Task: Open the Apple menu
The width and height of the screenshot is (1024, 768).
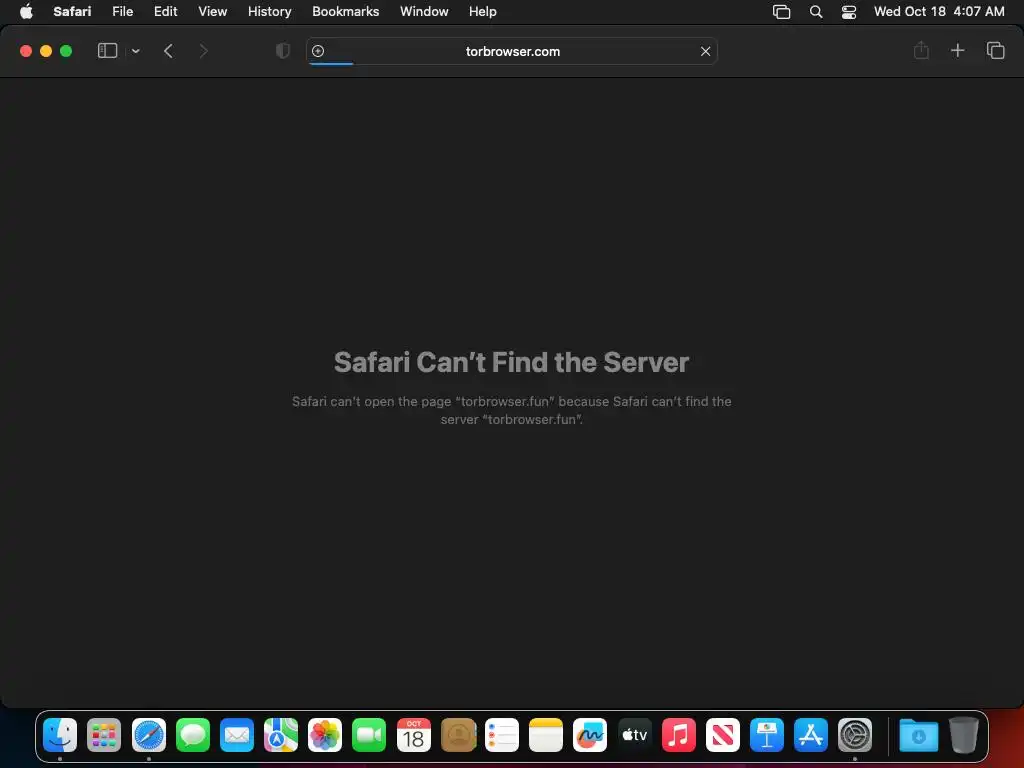Action: tap(26, 11)
